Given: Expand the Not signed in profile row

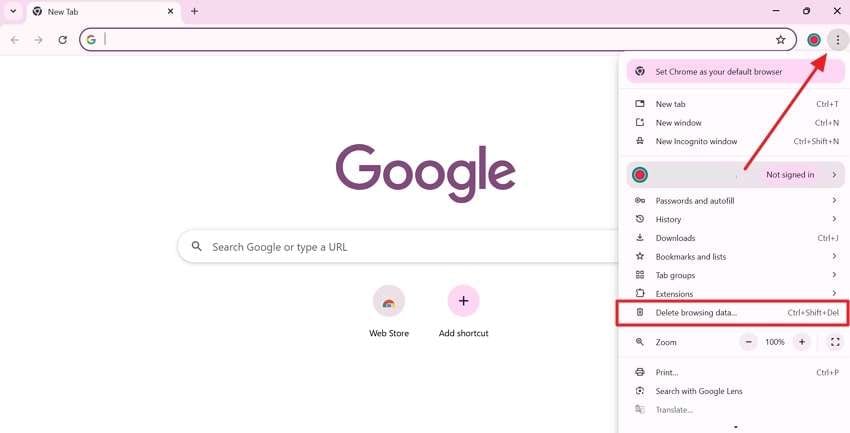Looking at the screenshot, I should (x=736, y=175).
